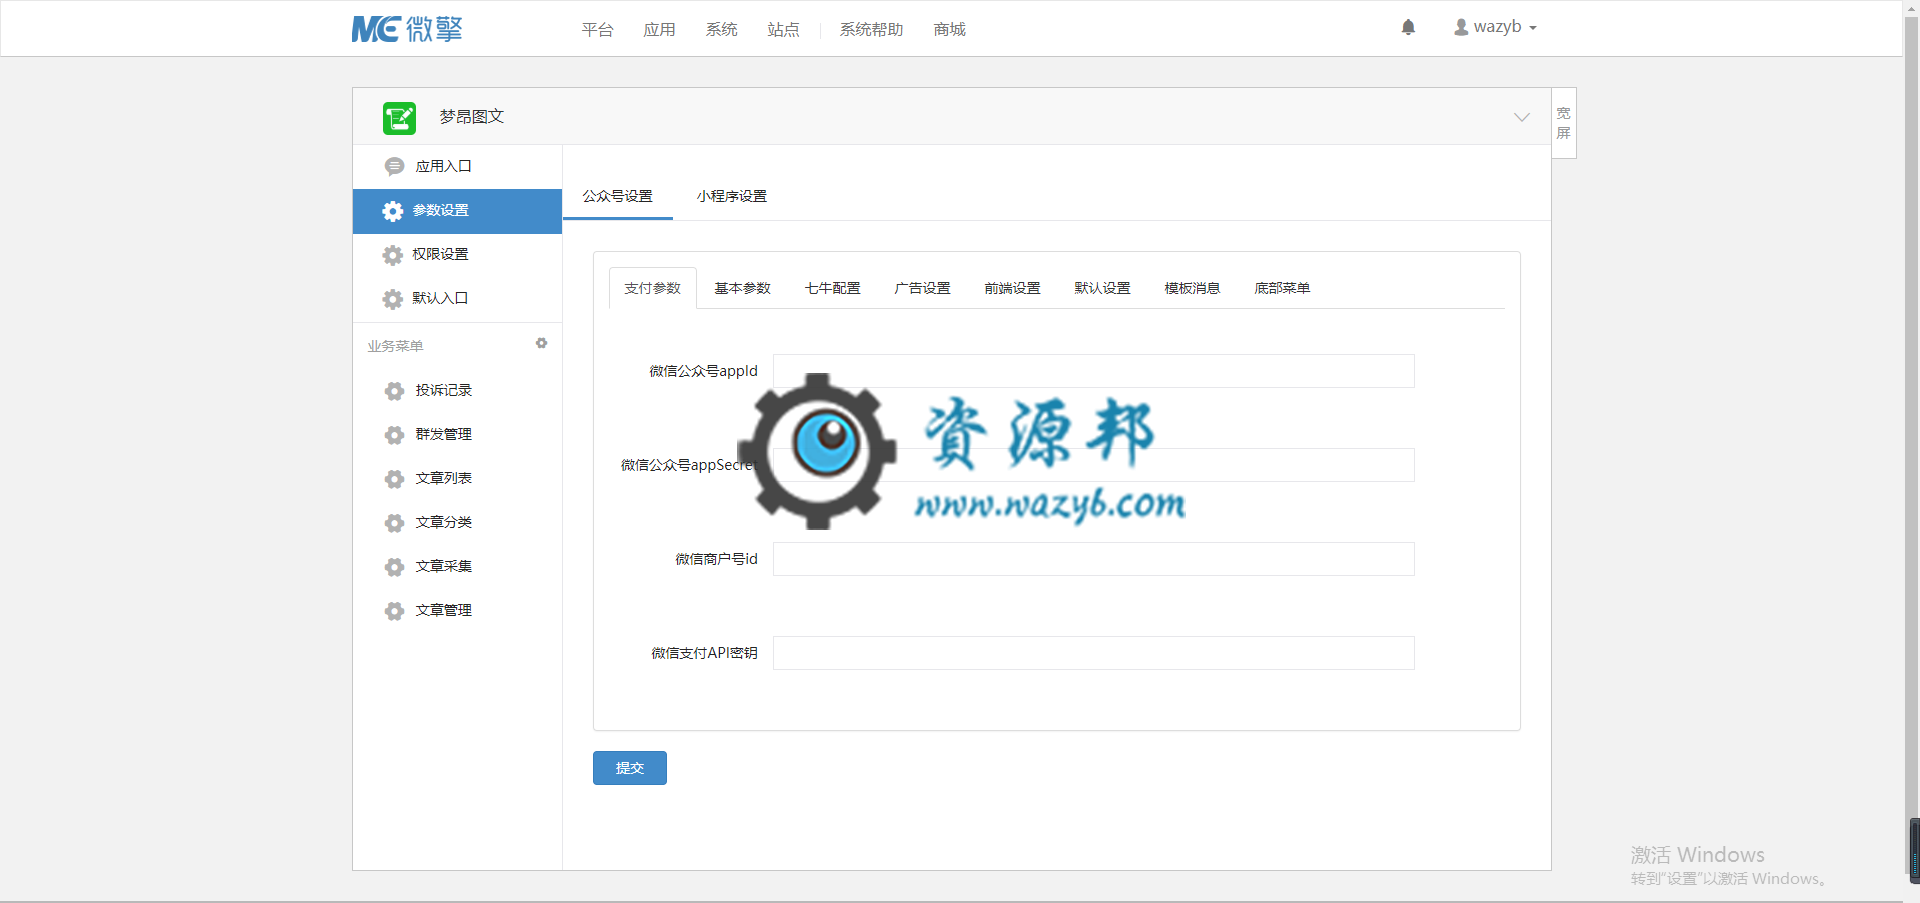1920x903 pixels.
Task: Click the green 梦昂图文 app icon
Action: point(399,118)
